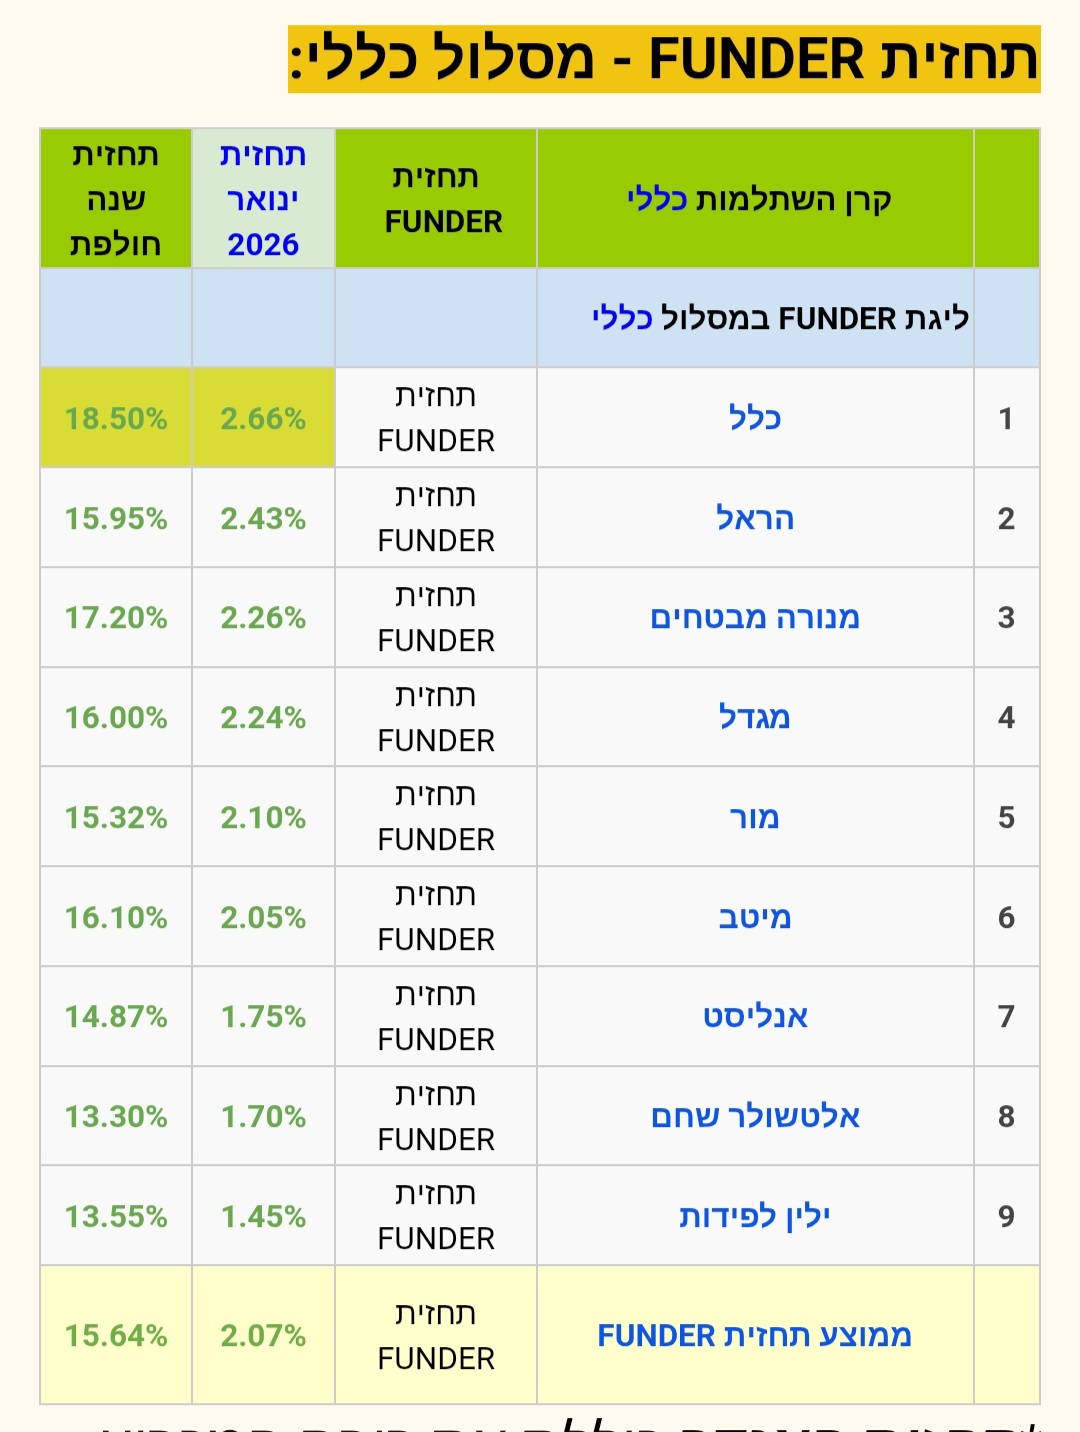Click the yellow page title heading
The image size is (1080, 1432).
[664, 59]
